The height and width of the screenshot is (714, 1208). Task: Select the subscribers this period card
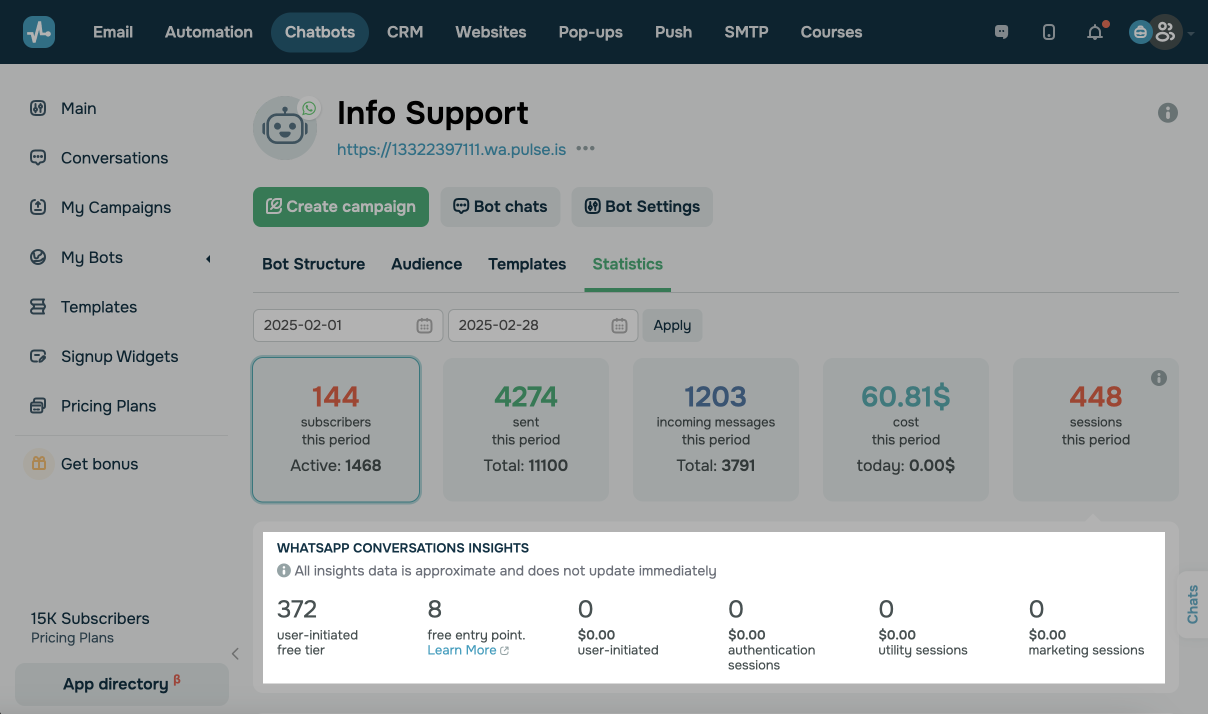click(336, 429)
